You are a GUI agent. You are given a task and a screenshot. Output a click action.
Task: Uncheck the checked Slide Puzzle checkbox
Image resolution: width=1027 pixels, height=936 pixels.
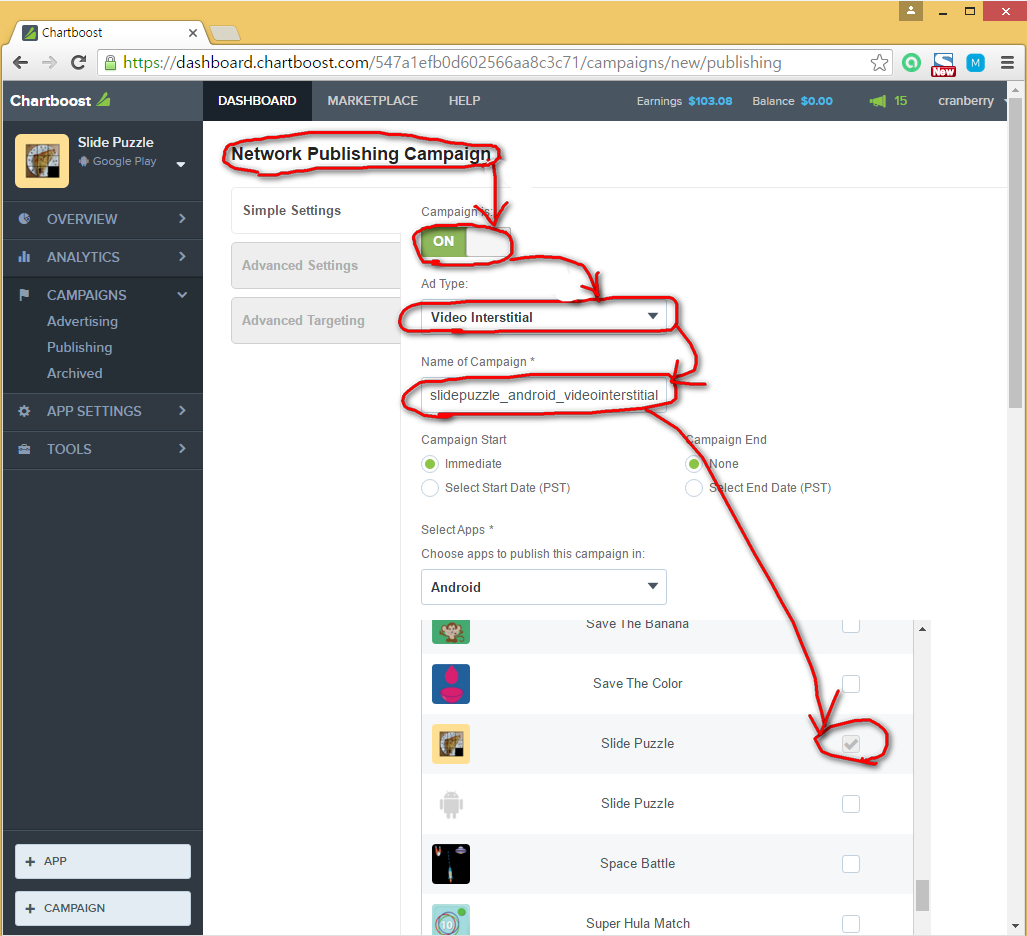click(851, 744)
